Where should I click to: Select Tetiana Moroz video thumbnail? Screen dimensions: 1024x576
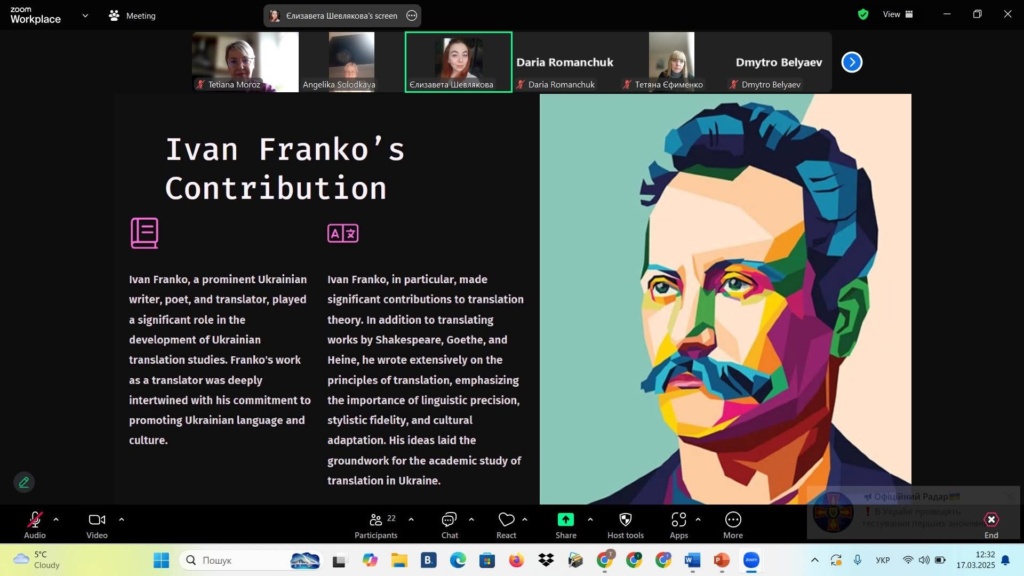click(246, 62)
